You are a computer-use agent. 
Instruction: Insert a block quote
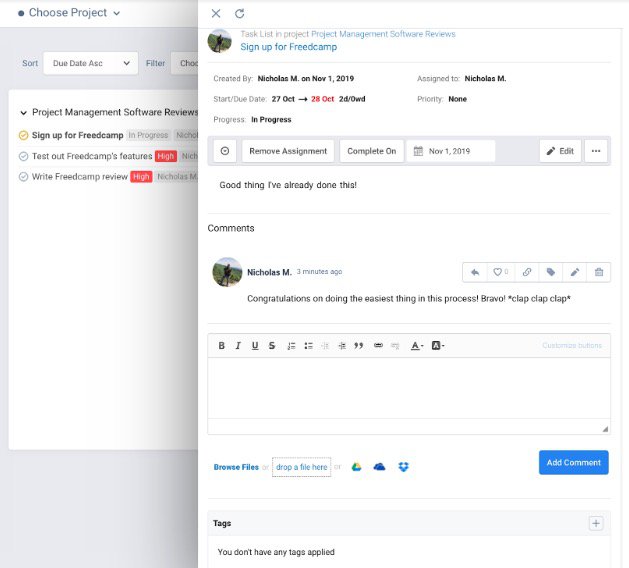tap(359, 346)
